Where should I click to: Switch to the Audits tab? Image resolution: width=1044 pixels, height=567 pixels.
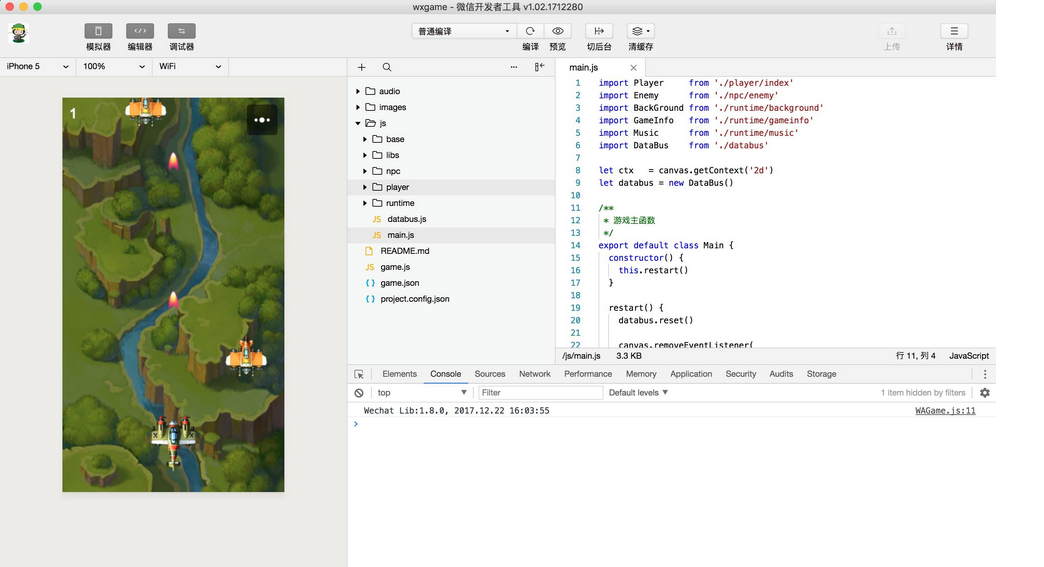(781, 374)
